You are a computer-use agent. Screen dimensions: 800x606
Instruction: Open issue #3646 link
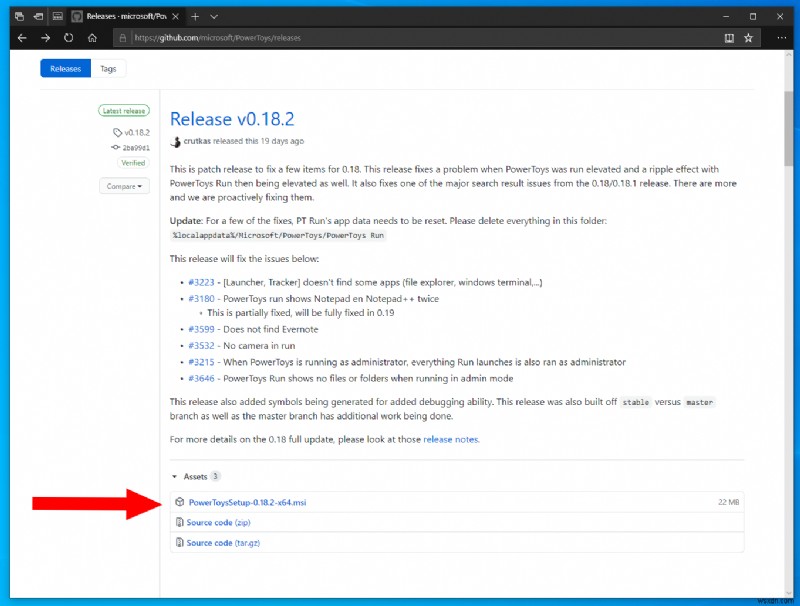(201, 378)
